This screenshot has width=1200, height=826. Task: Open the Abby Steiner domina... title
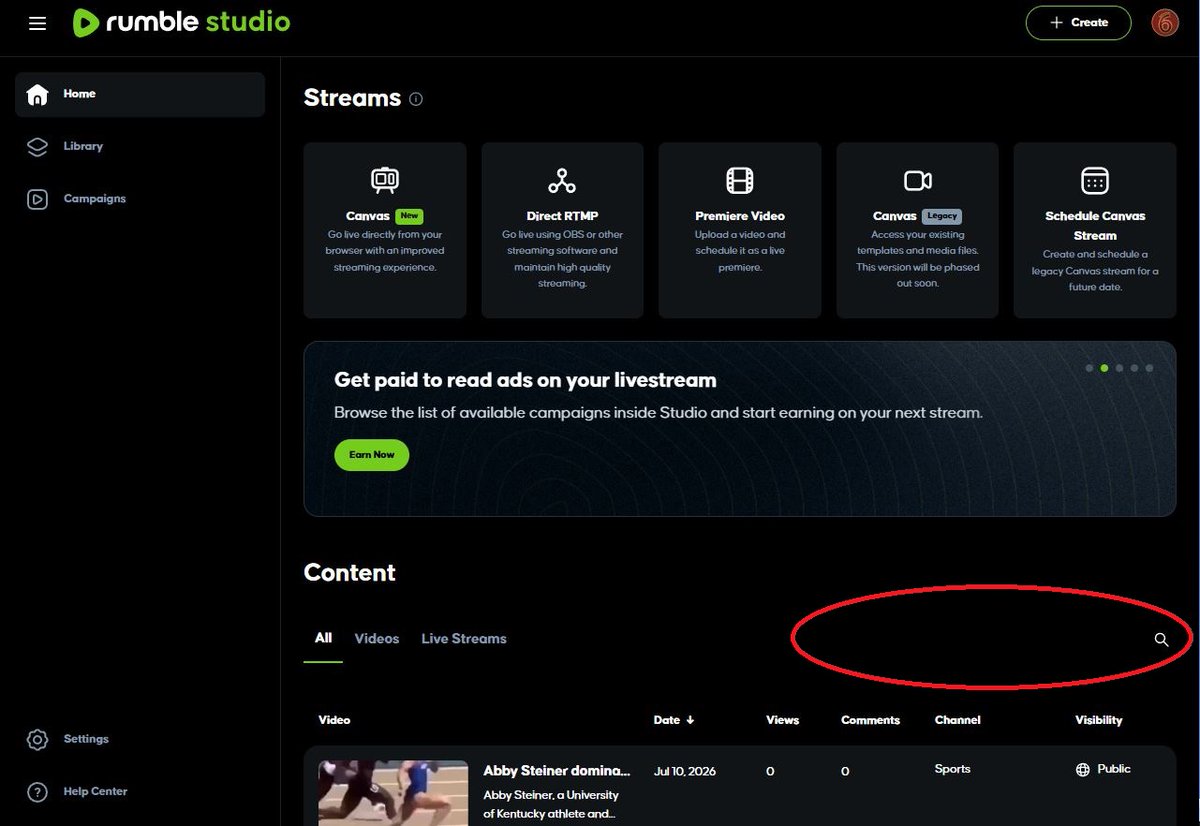557,771
